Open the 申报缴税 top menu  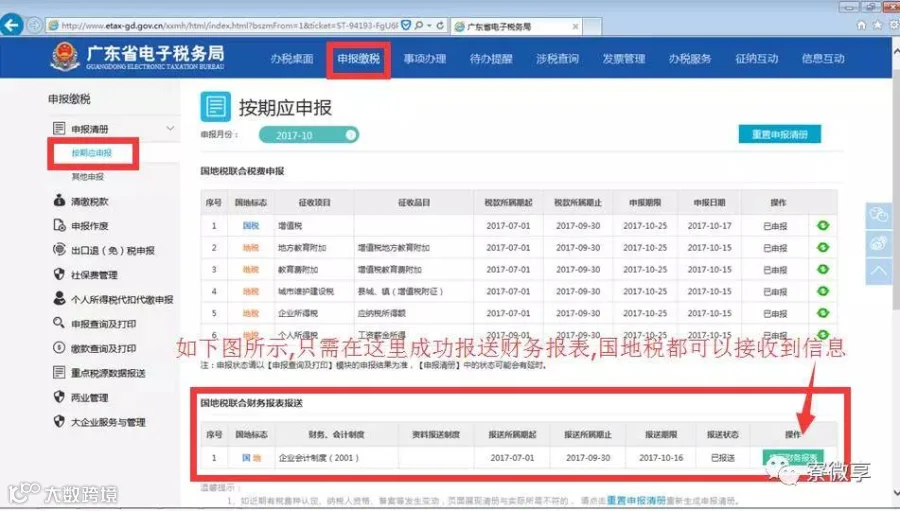pos(359,59)
